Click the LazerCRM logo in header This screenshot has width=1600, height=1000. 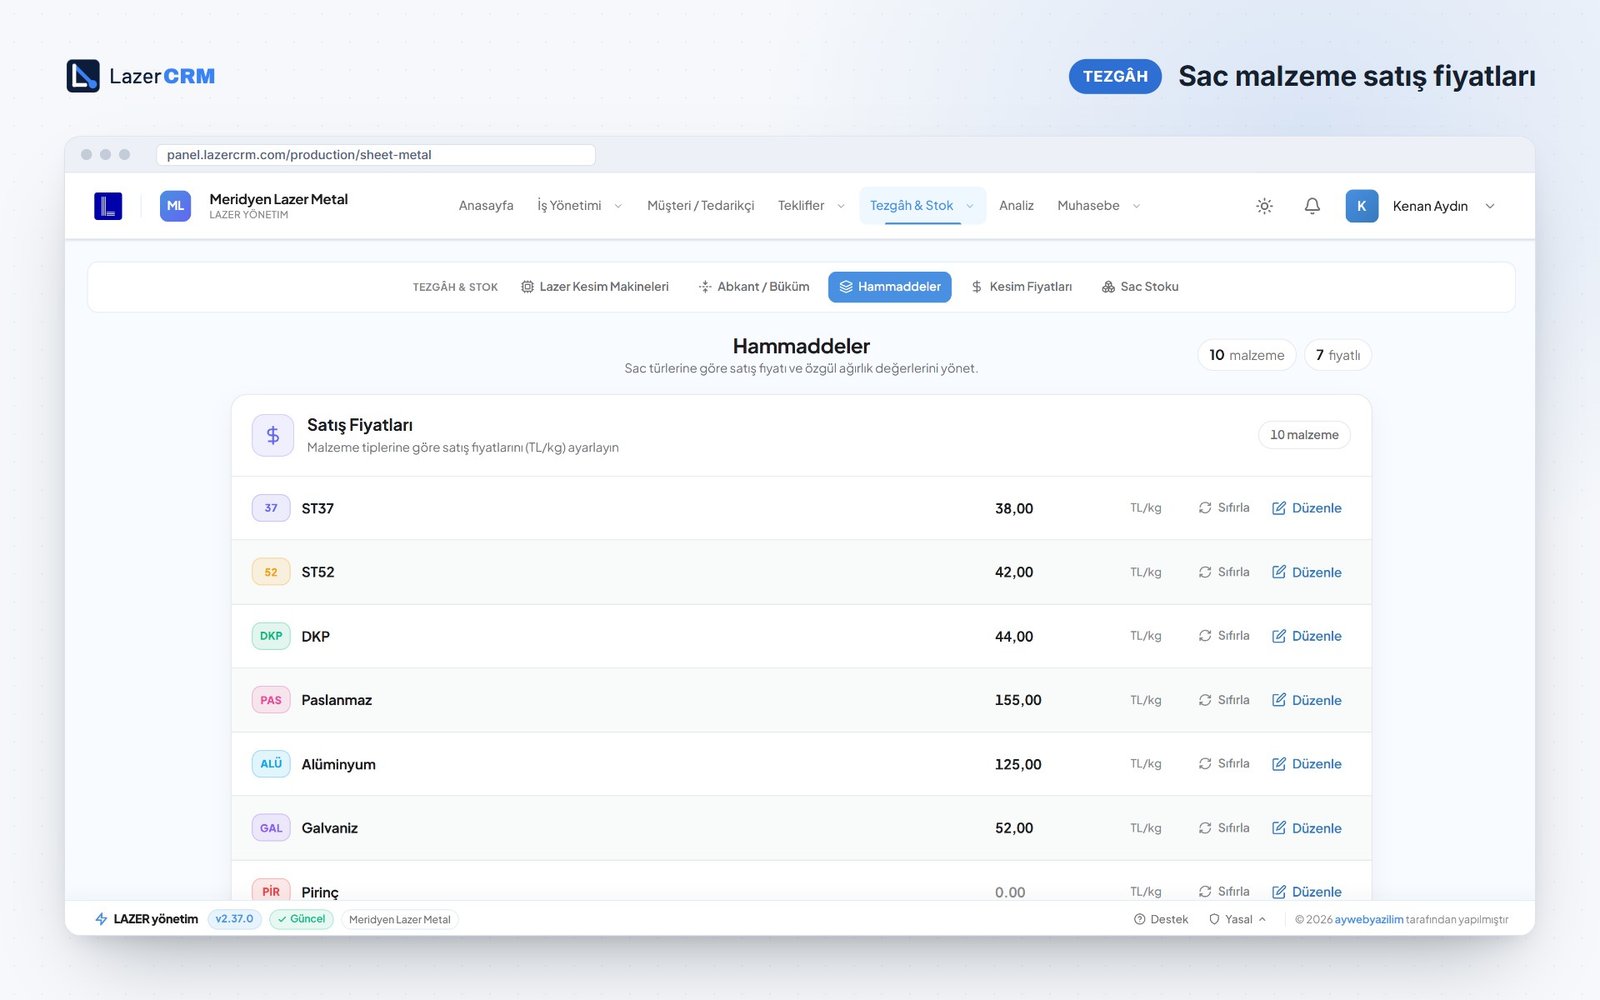coord(141,76)
